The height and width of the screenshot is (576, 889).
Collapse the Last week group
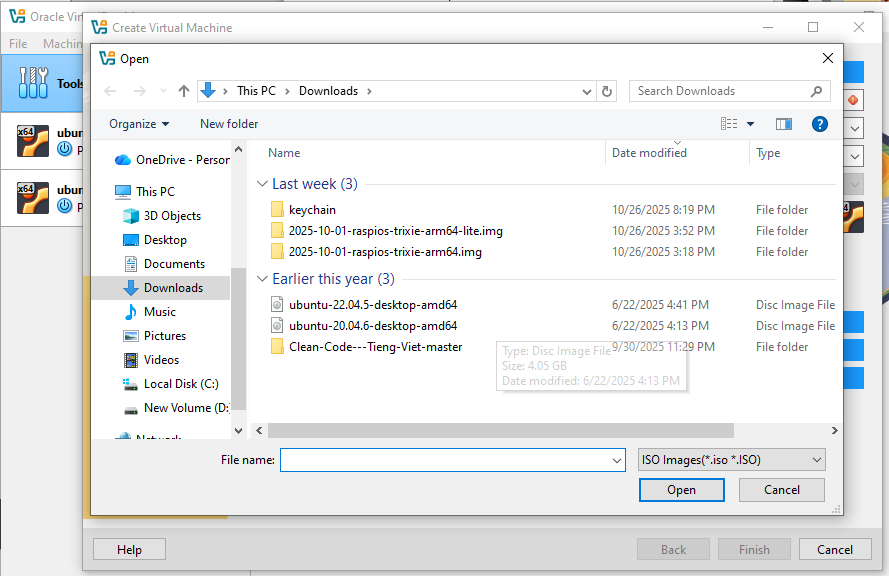pyautogui.click(x=262, y=184)
